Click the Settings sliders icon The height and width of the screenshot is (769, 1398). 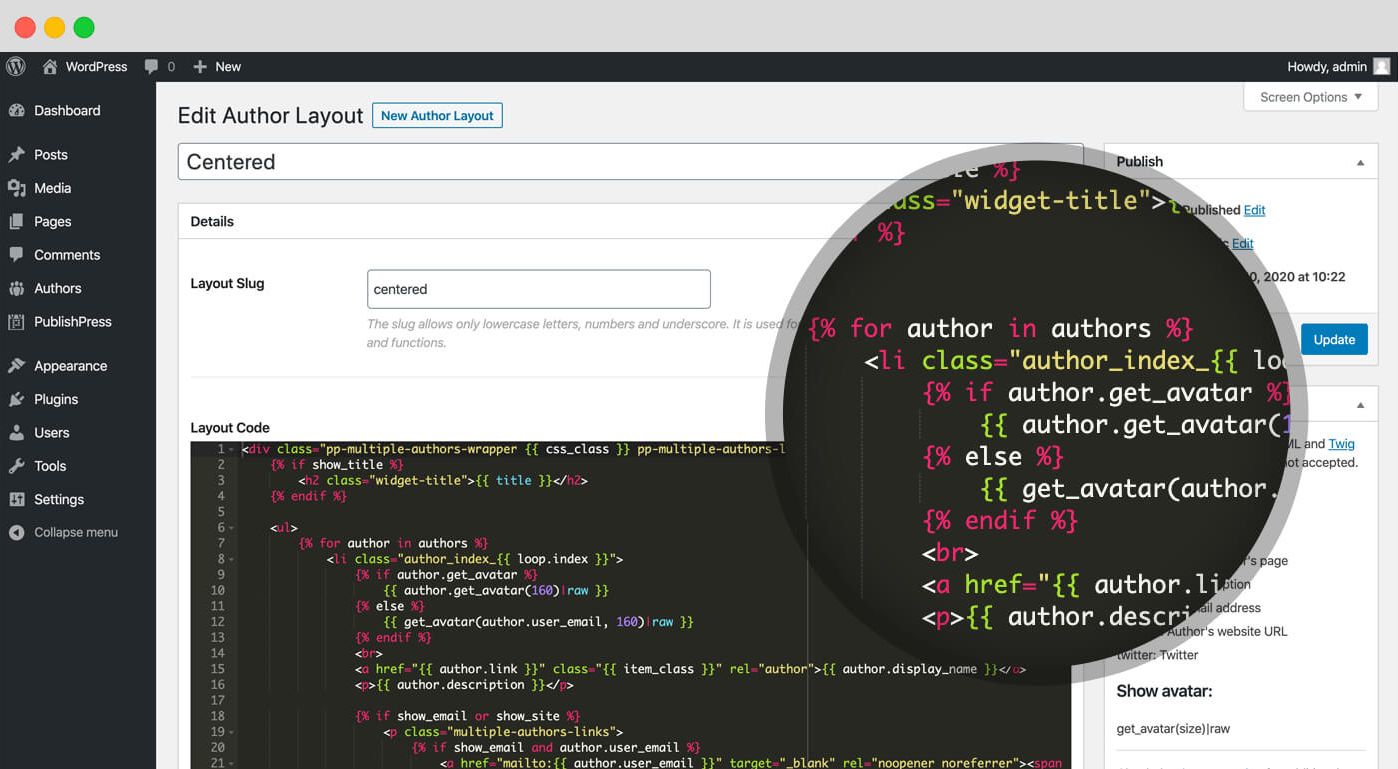(x=16, y=500)
